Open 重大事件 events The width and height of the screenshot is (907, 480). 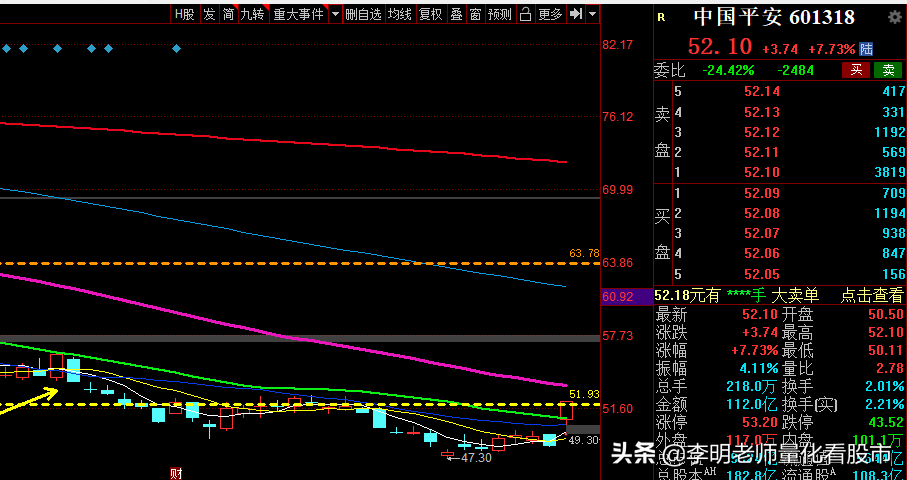pos(298,14)
